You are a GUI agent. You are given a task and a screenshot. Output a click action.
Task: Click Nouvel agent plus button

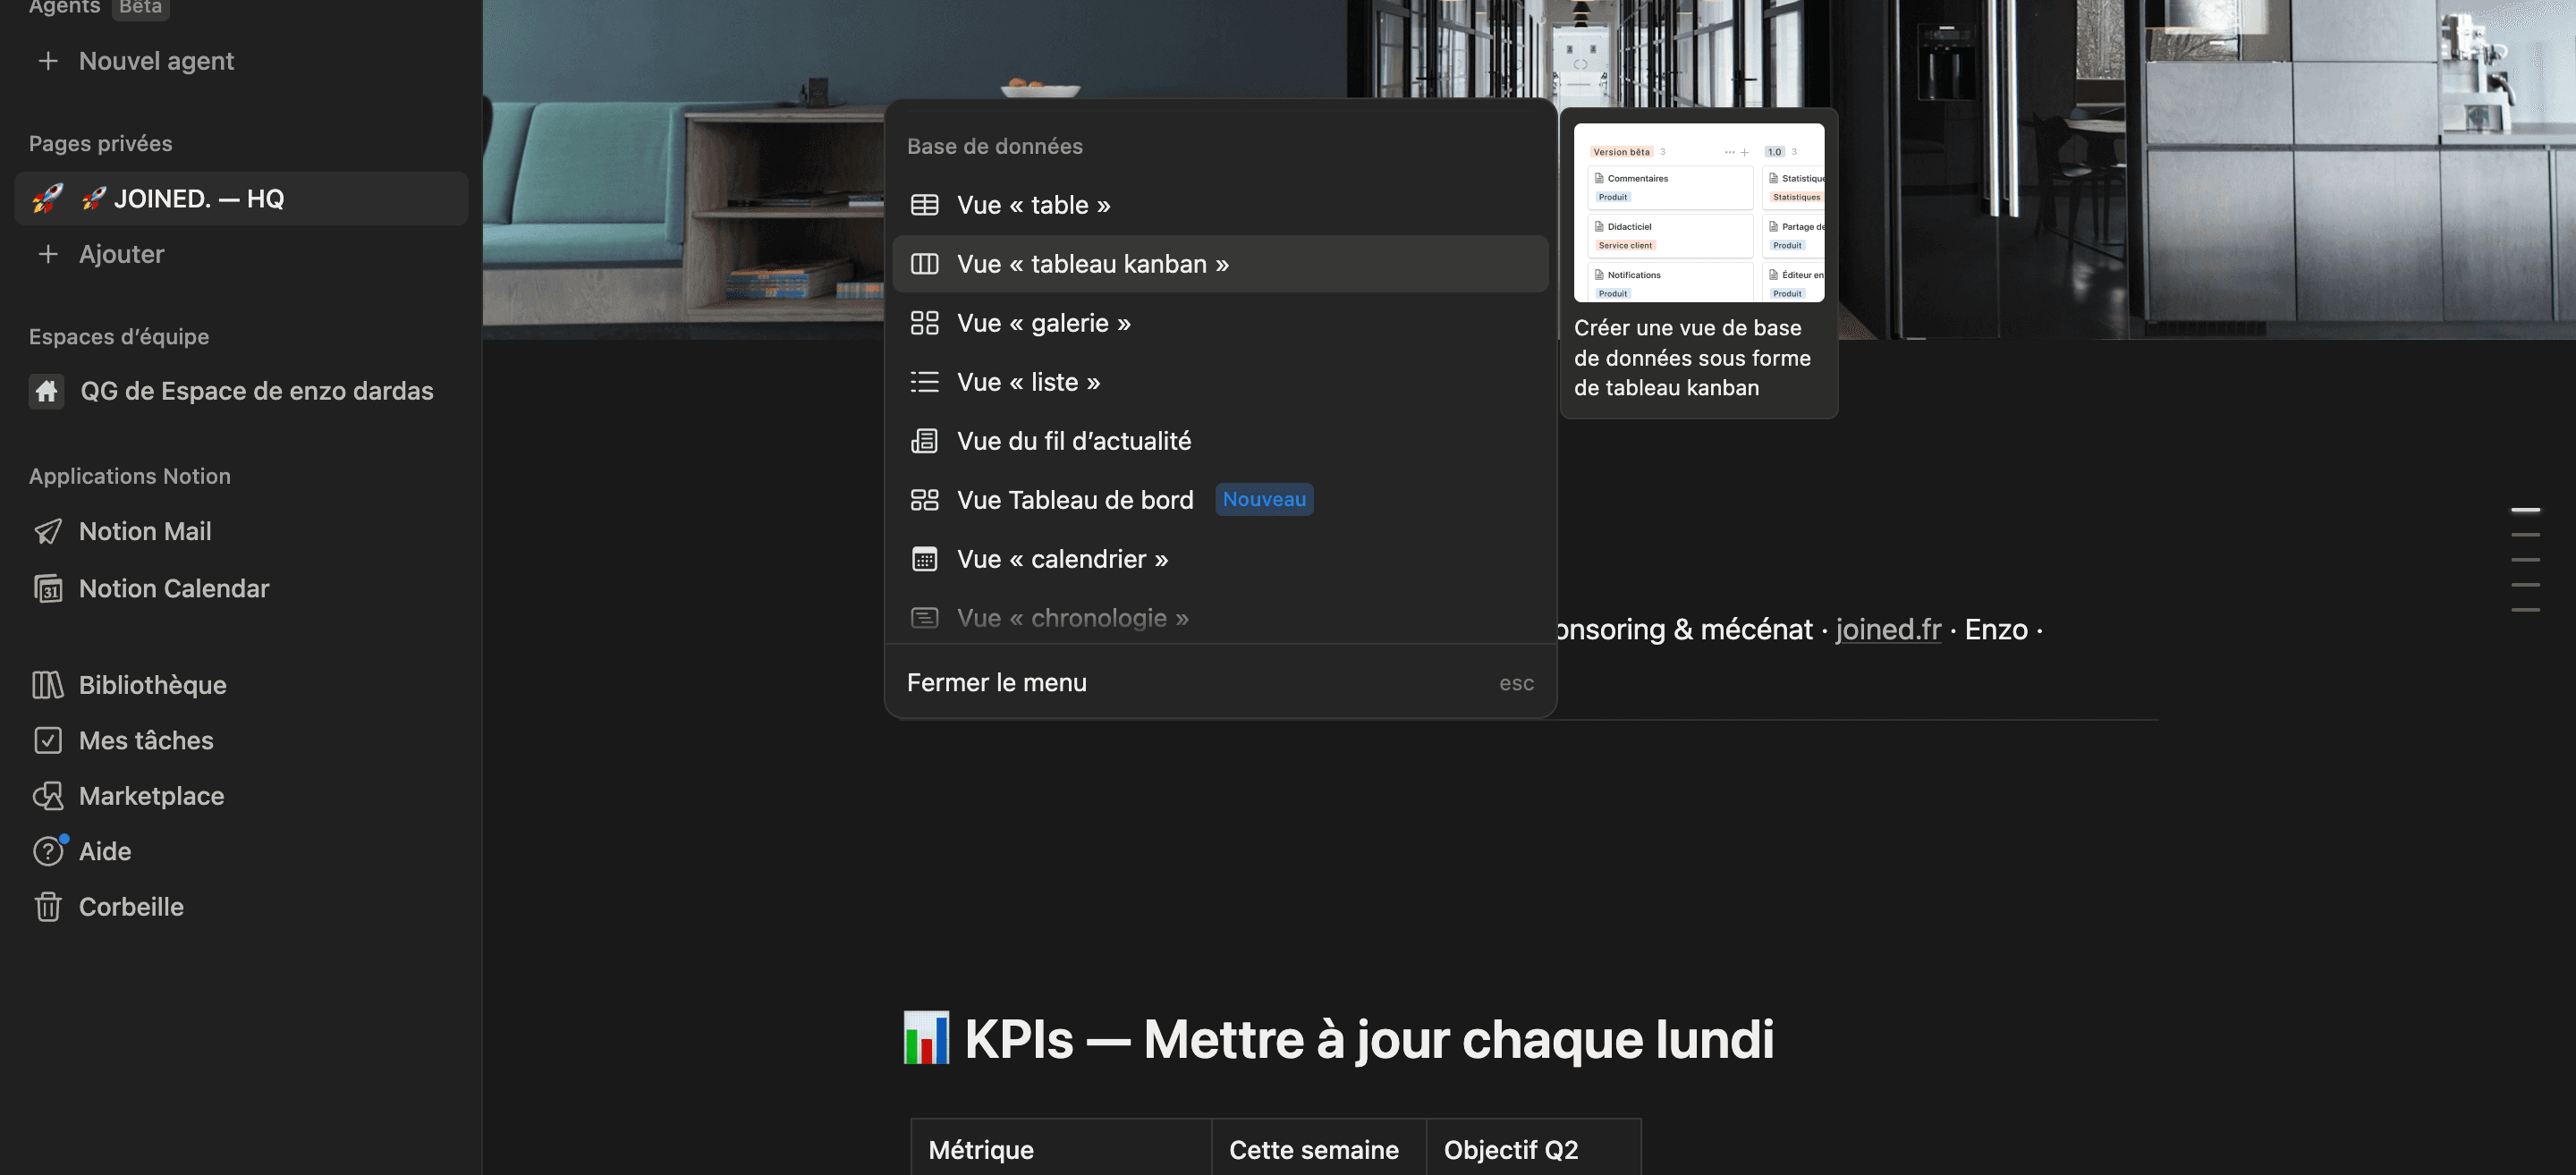48,61
